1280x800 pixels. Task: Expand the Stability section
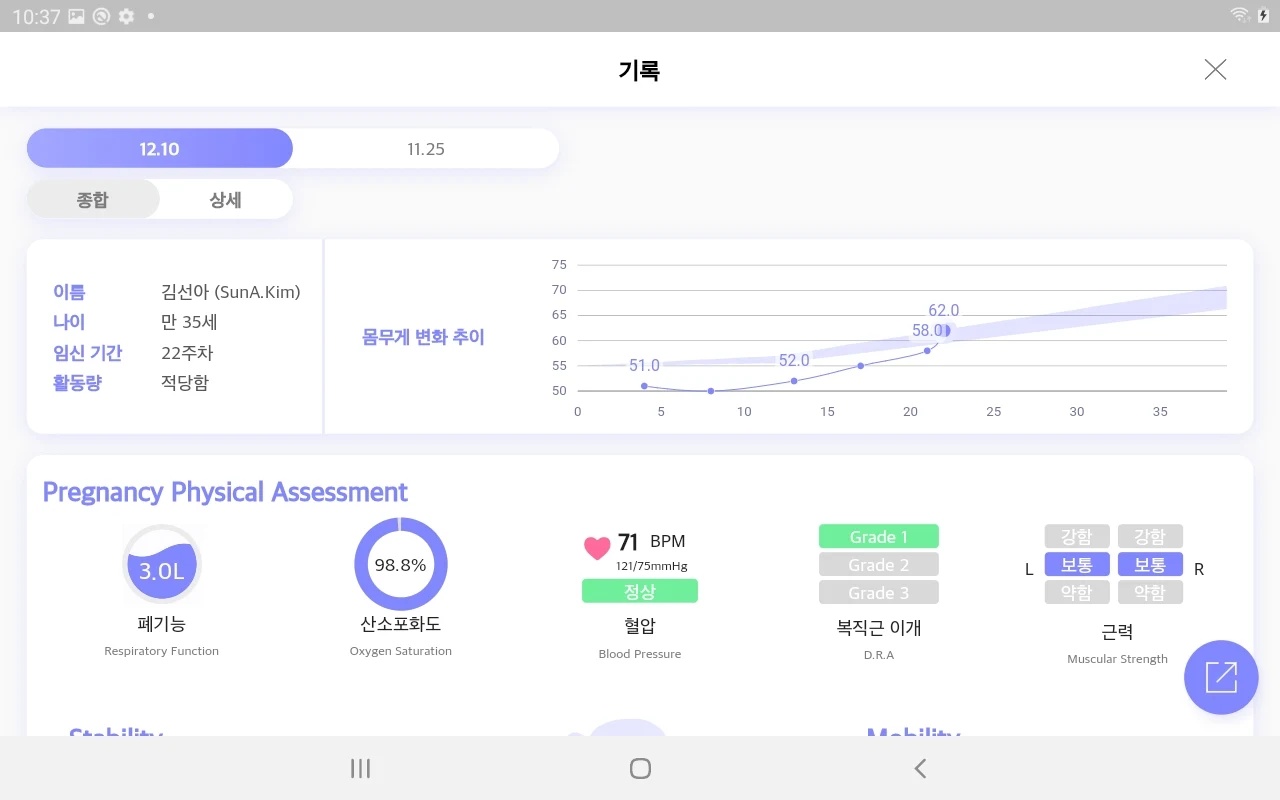point(115,737)
